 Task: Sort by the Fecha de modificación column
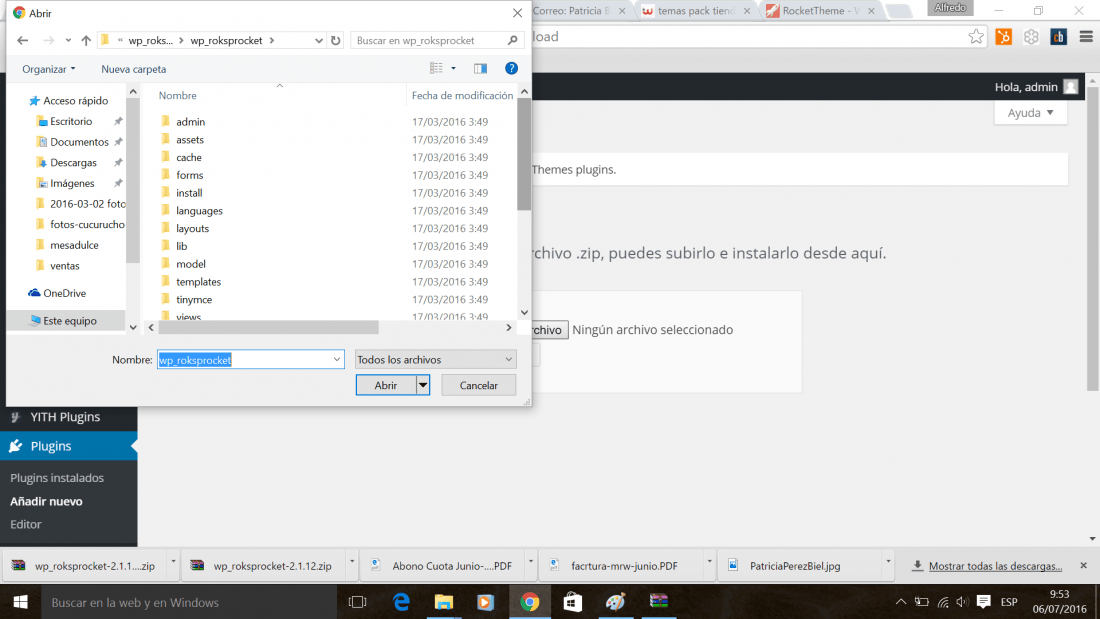click(x=462, y=95)
